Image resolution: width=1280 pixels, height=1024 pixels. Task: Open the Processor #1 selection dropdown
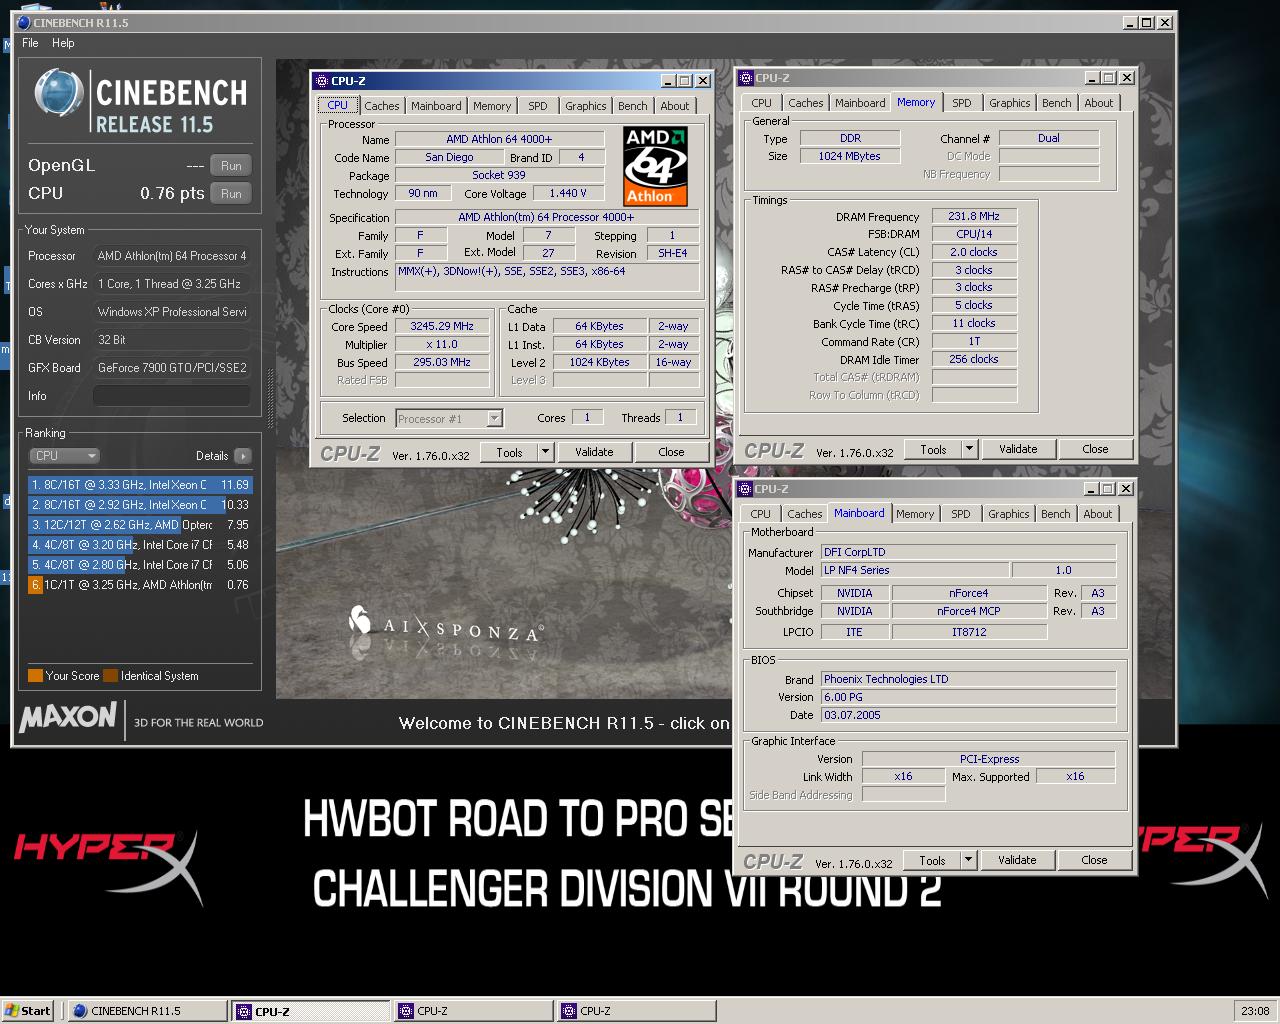(x=449, y=419)
